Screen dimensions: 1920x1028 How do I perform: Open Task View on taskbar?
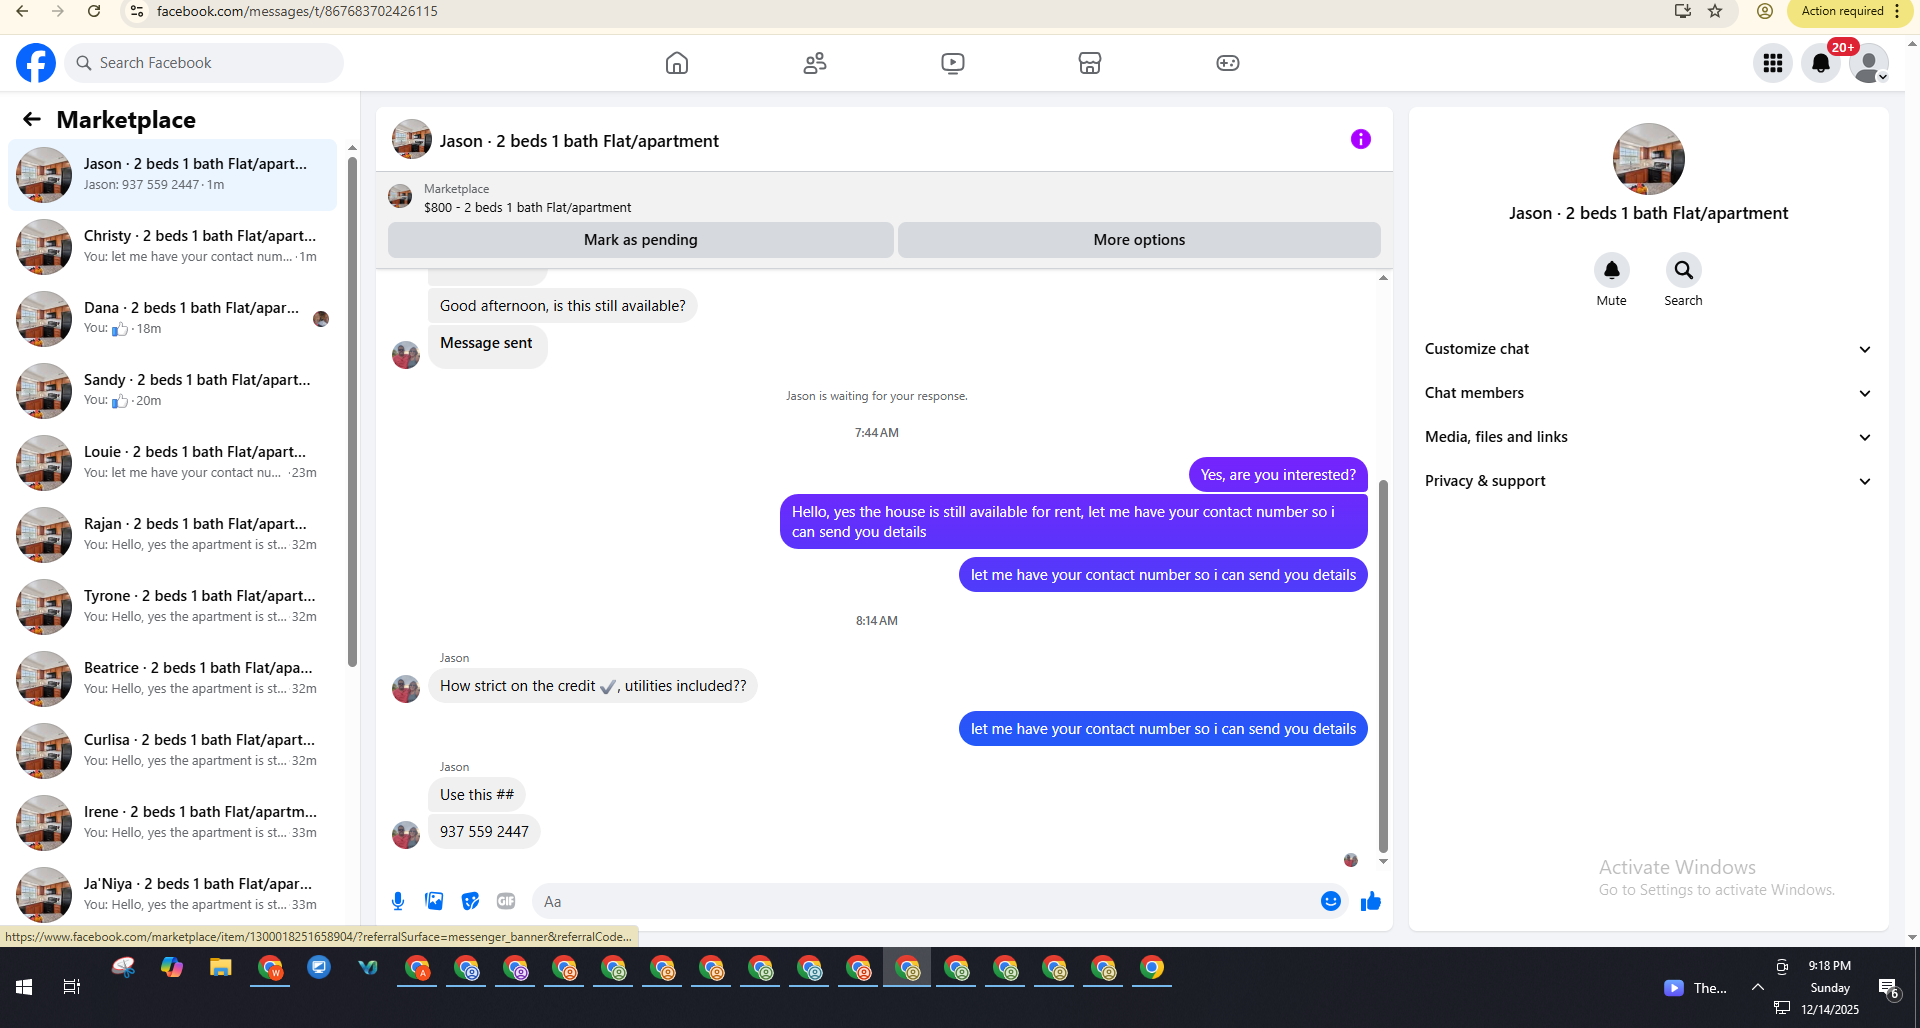coord(72,987)
